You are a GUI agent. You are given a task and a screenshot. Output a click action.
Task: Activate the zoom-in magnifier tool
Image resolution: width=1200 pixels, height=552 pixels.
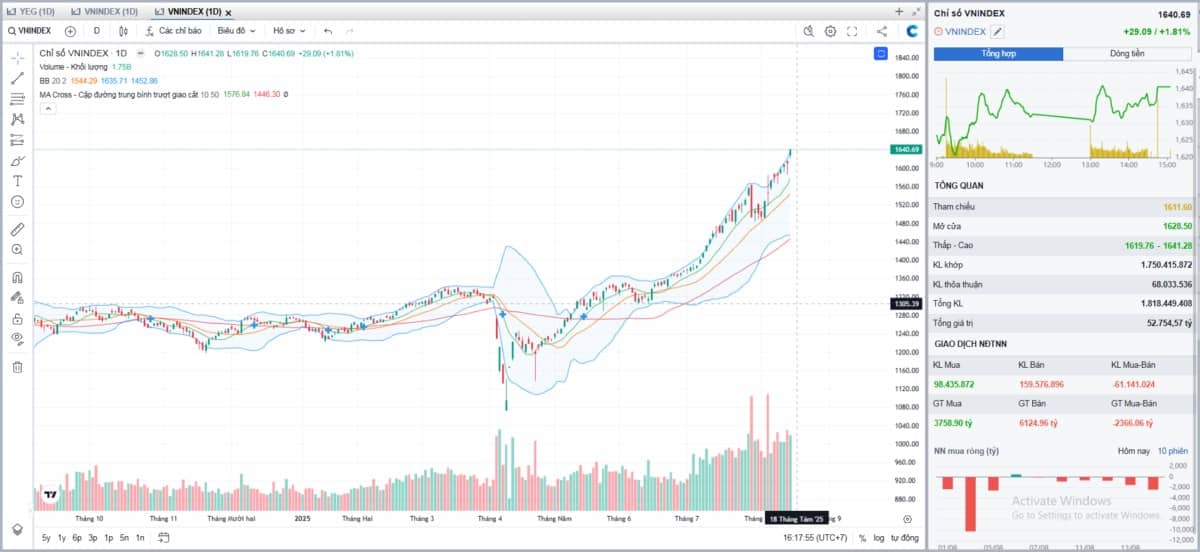17,249
